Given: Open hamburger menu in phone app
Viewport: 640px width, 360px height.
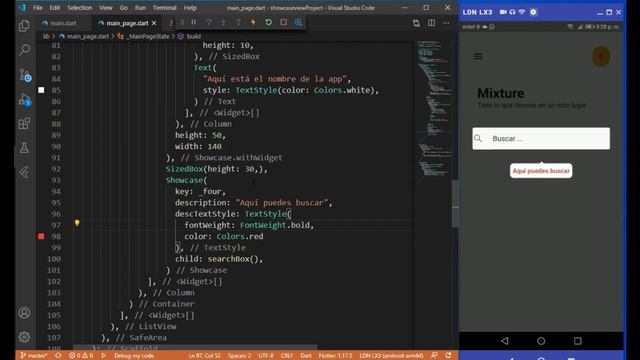Looking at the screenshot, I should (478, 56).
